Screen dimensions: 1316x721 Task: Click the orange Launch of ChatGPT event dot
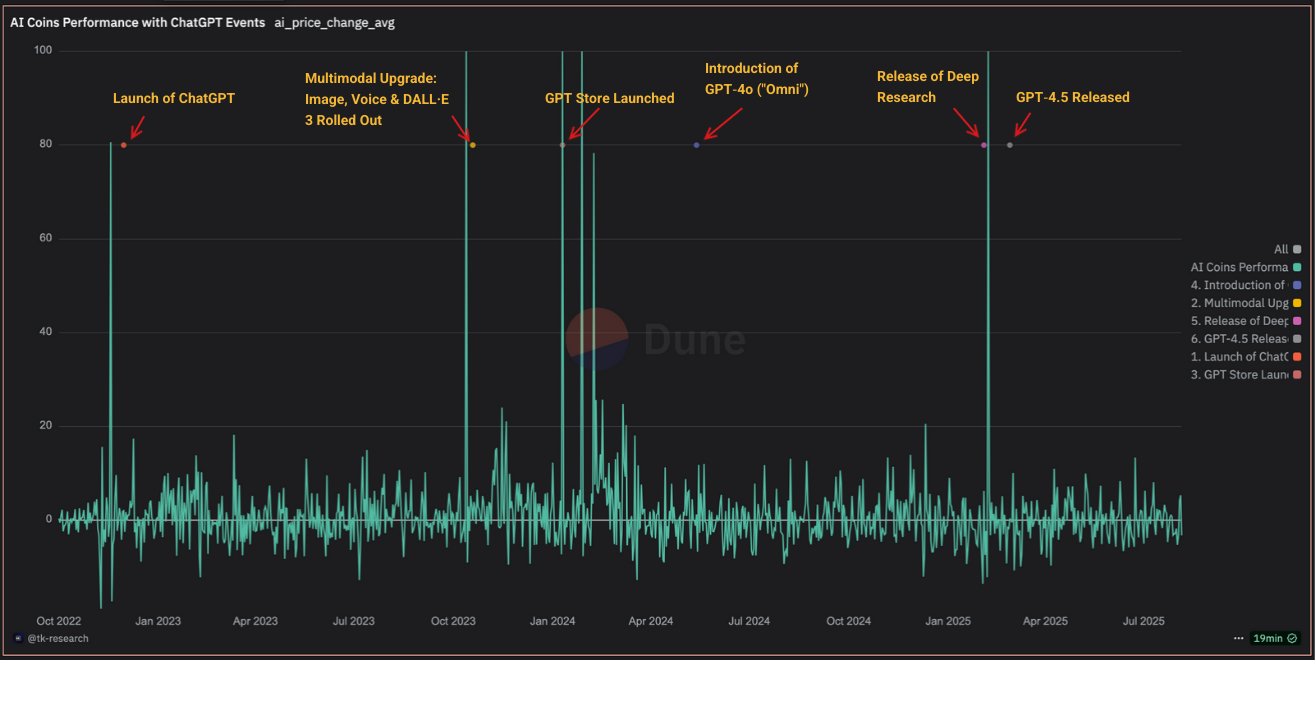(123, 144)
